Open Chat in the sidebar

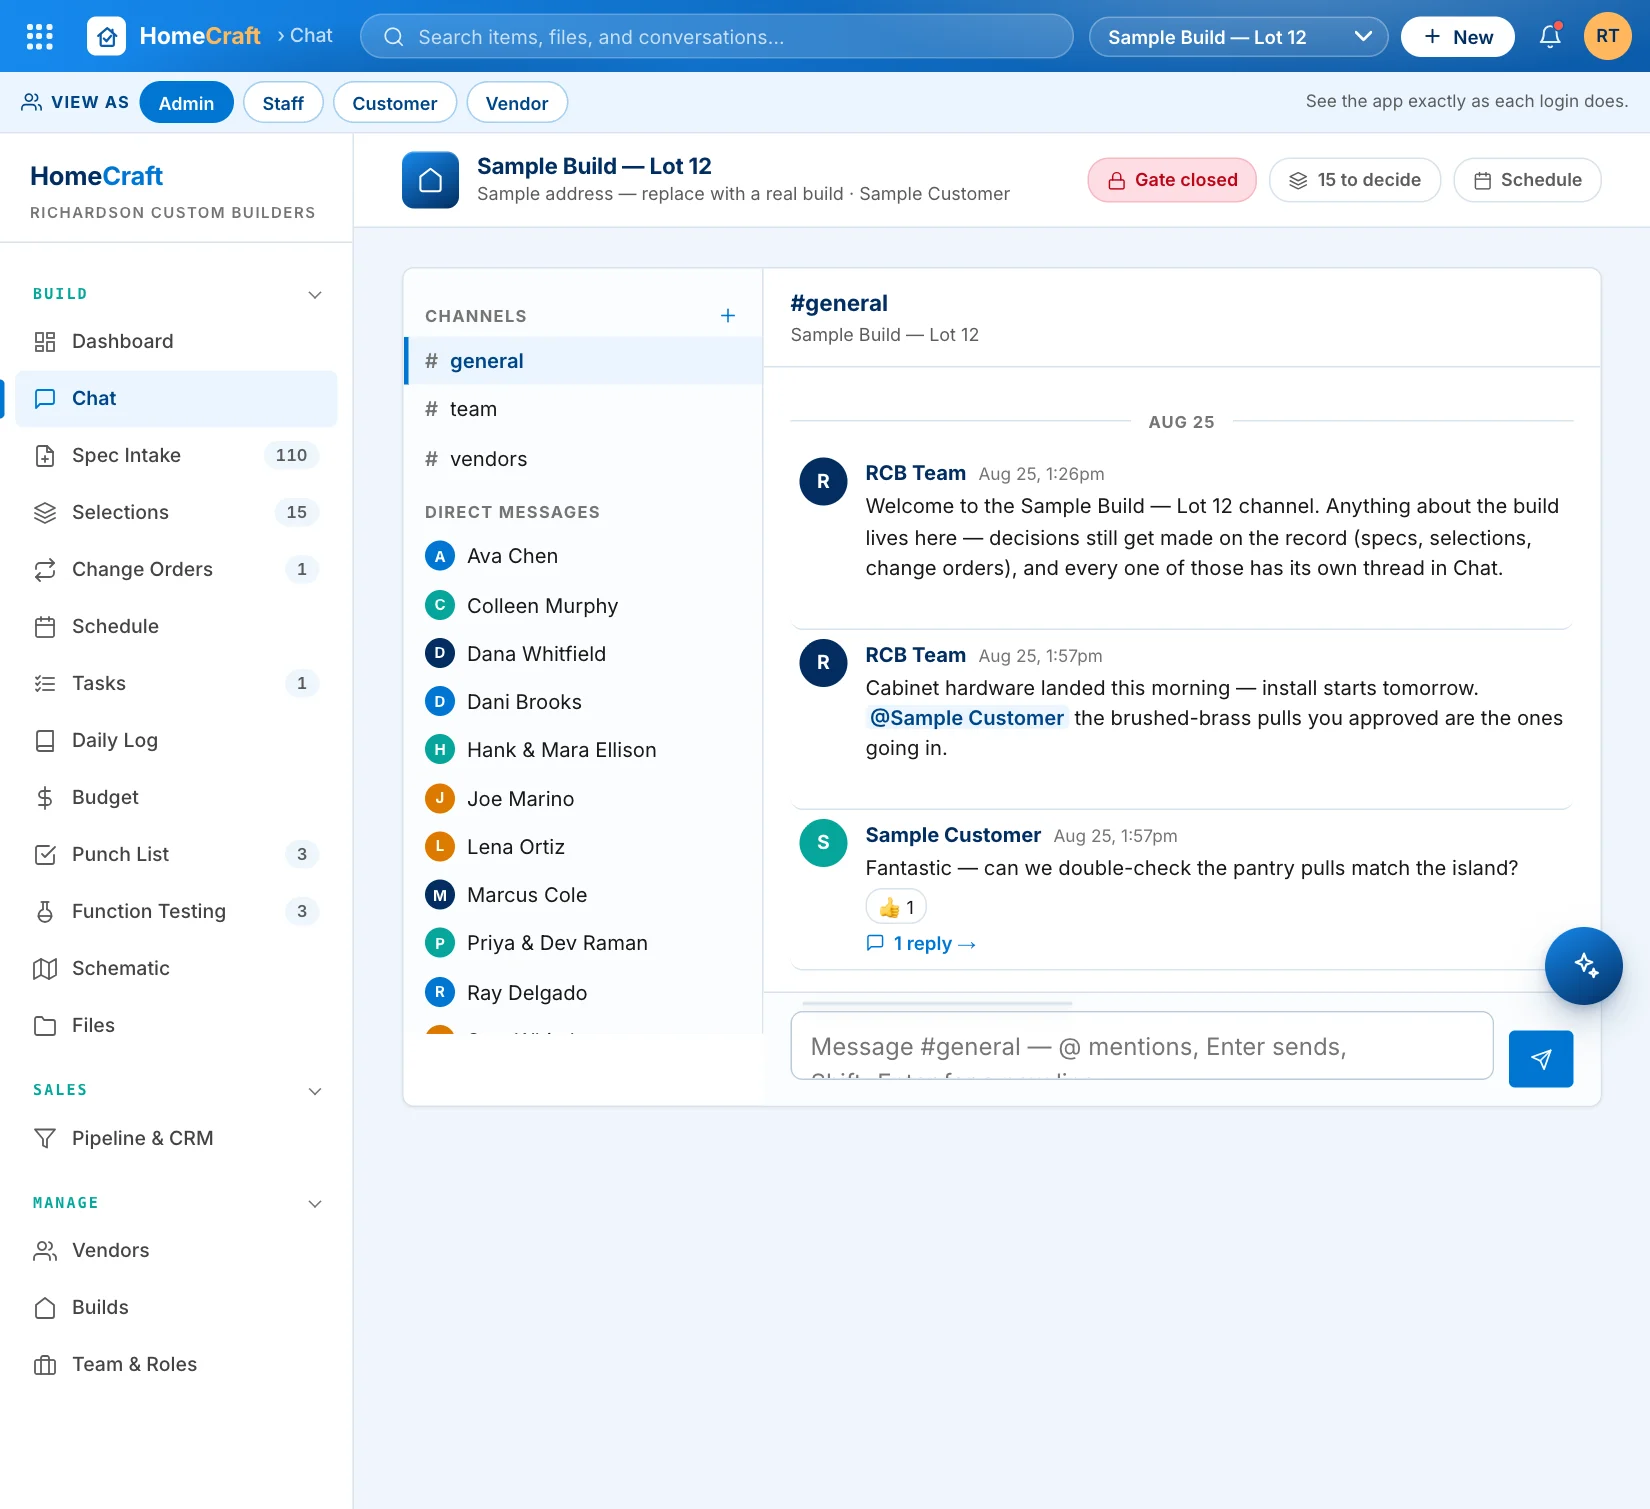(176, 399)
